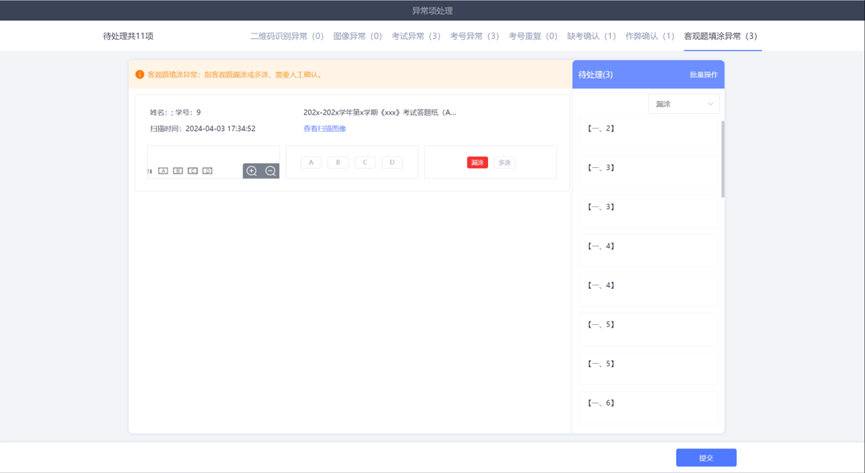Click the blue 提交 button

click(706, 458)
